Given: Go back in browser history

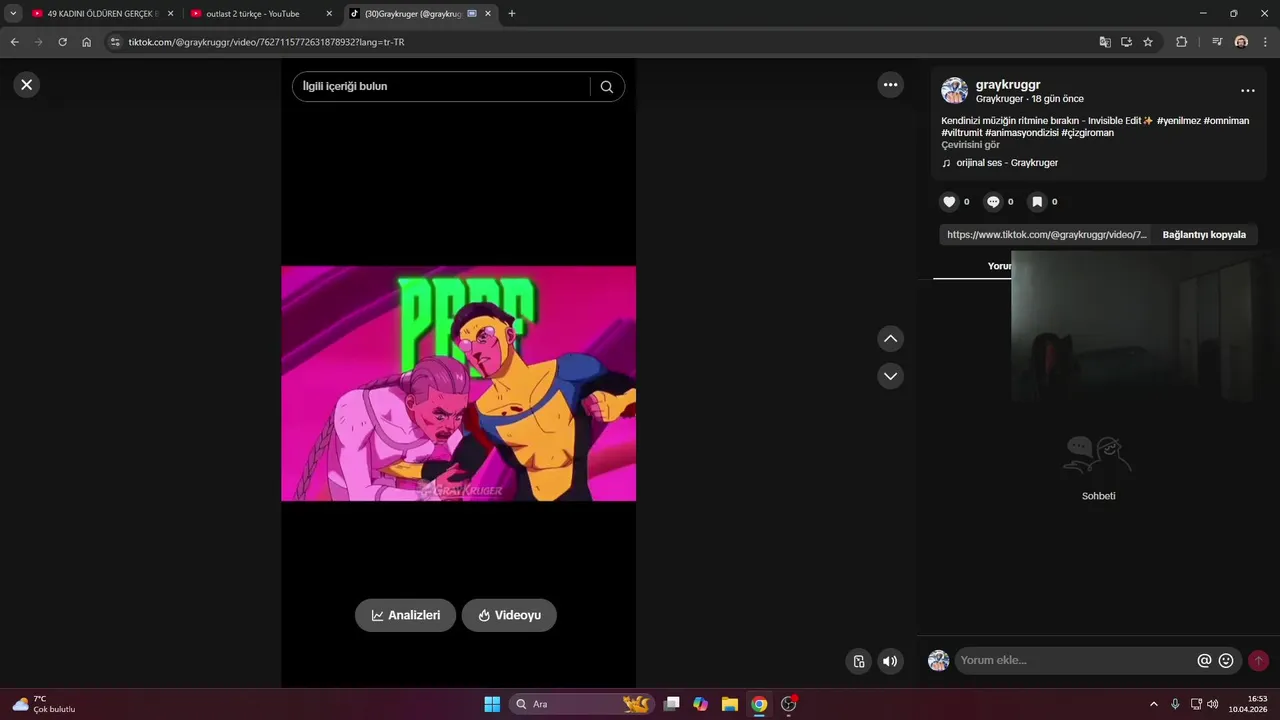Looking at the screenshot, I should [x=14, y=42].
